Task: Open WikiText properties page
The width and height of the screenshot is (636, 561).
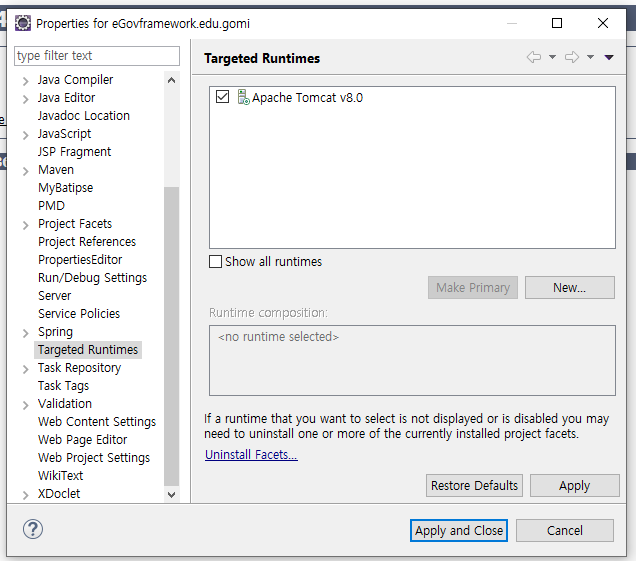Action: [60, 475]
